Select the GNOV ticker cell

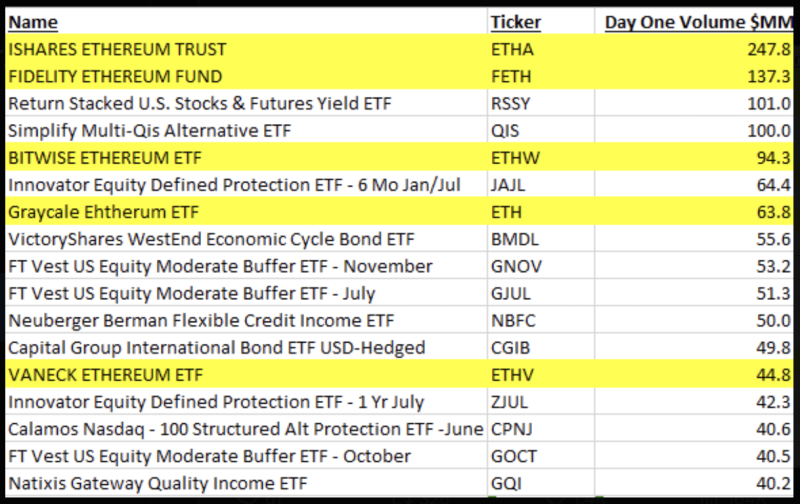pyautogui.click(x=541, y=266)
